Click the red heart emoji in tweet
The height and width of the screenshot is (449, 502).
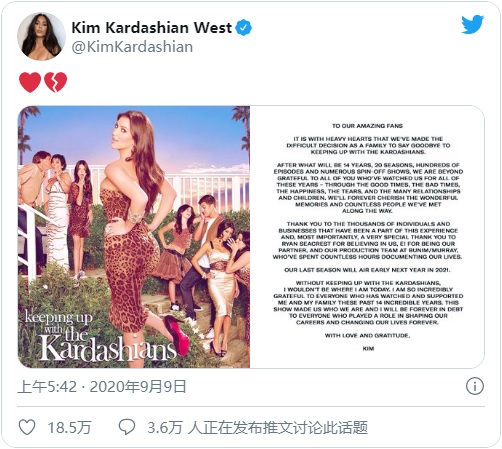30,82
